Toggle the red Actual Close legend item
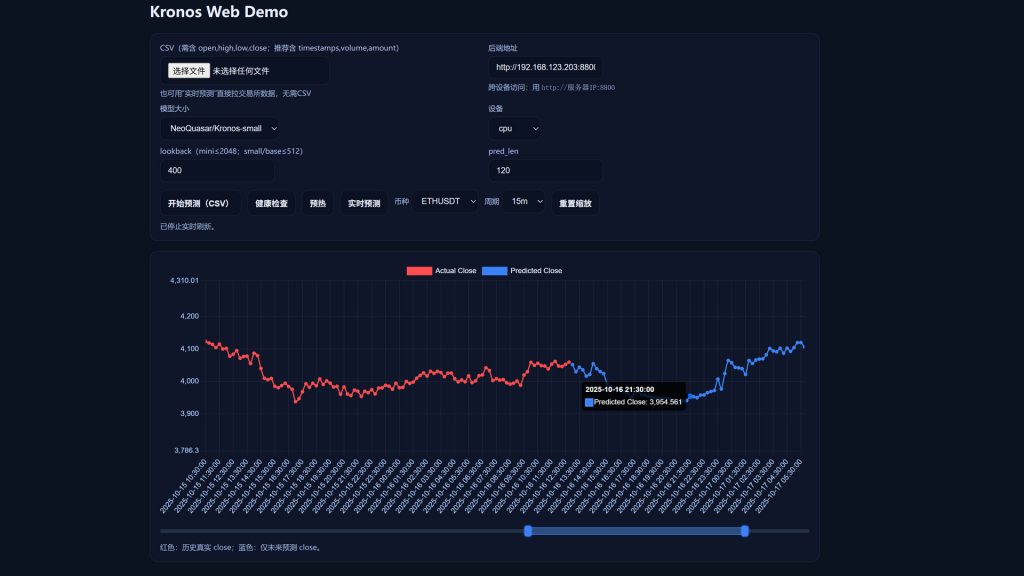 pos(441,271)
